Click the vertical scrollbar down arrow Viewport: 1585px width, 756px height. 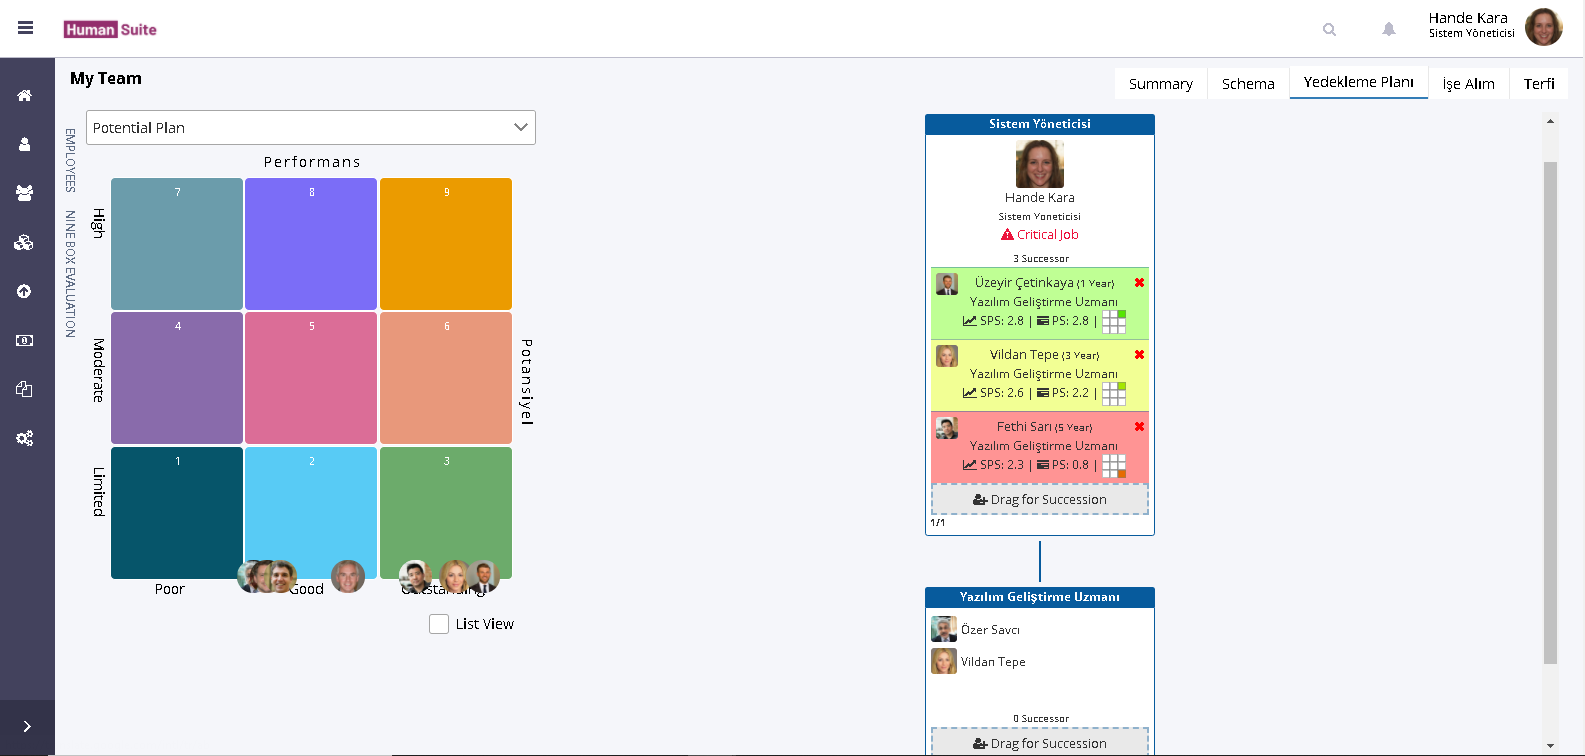click(x=1550, y=745)
